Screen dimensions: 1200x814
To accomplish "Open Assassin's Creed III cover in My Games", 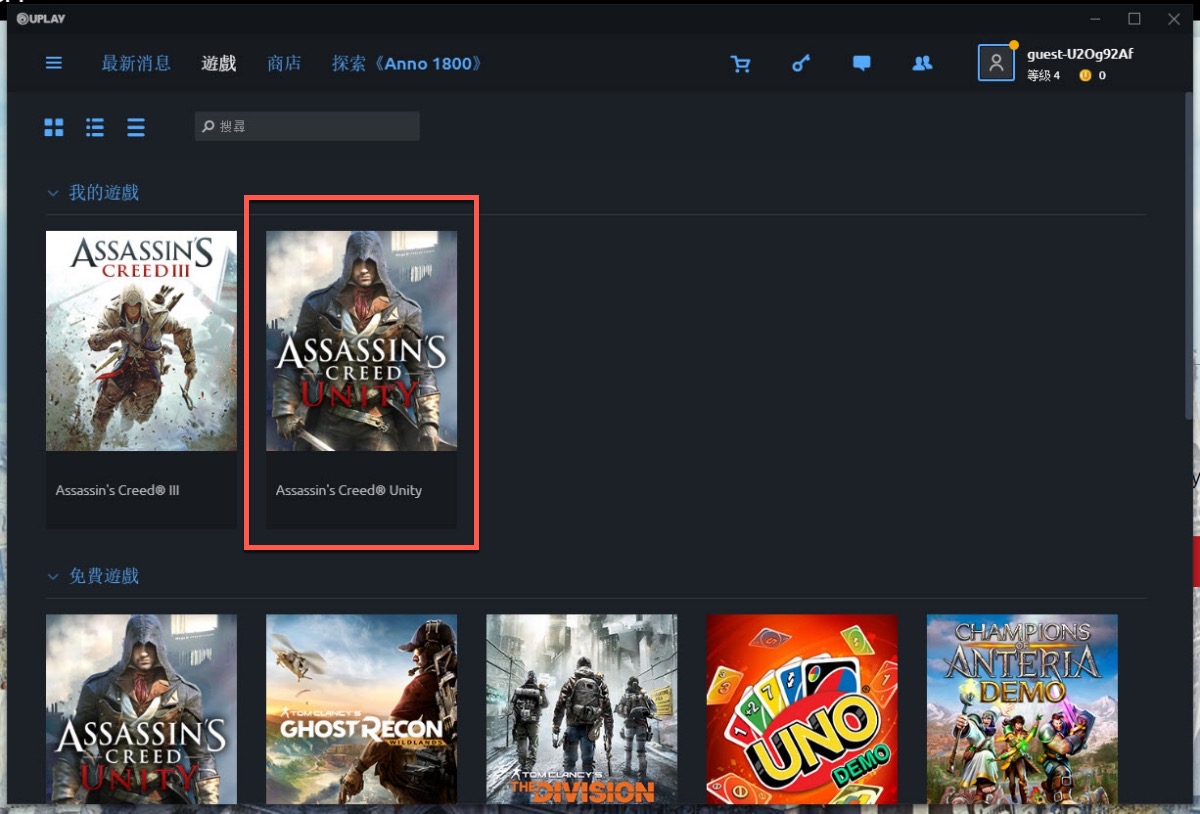I will pos(141,341).
